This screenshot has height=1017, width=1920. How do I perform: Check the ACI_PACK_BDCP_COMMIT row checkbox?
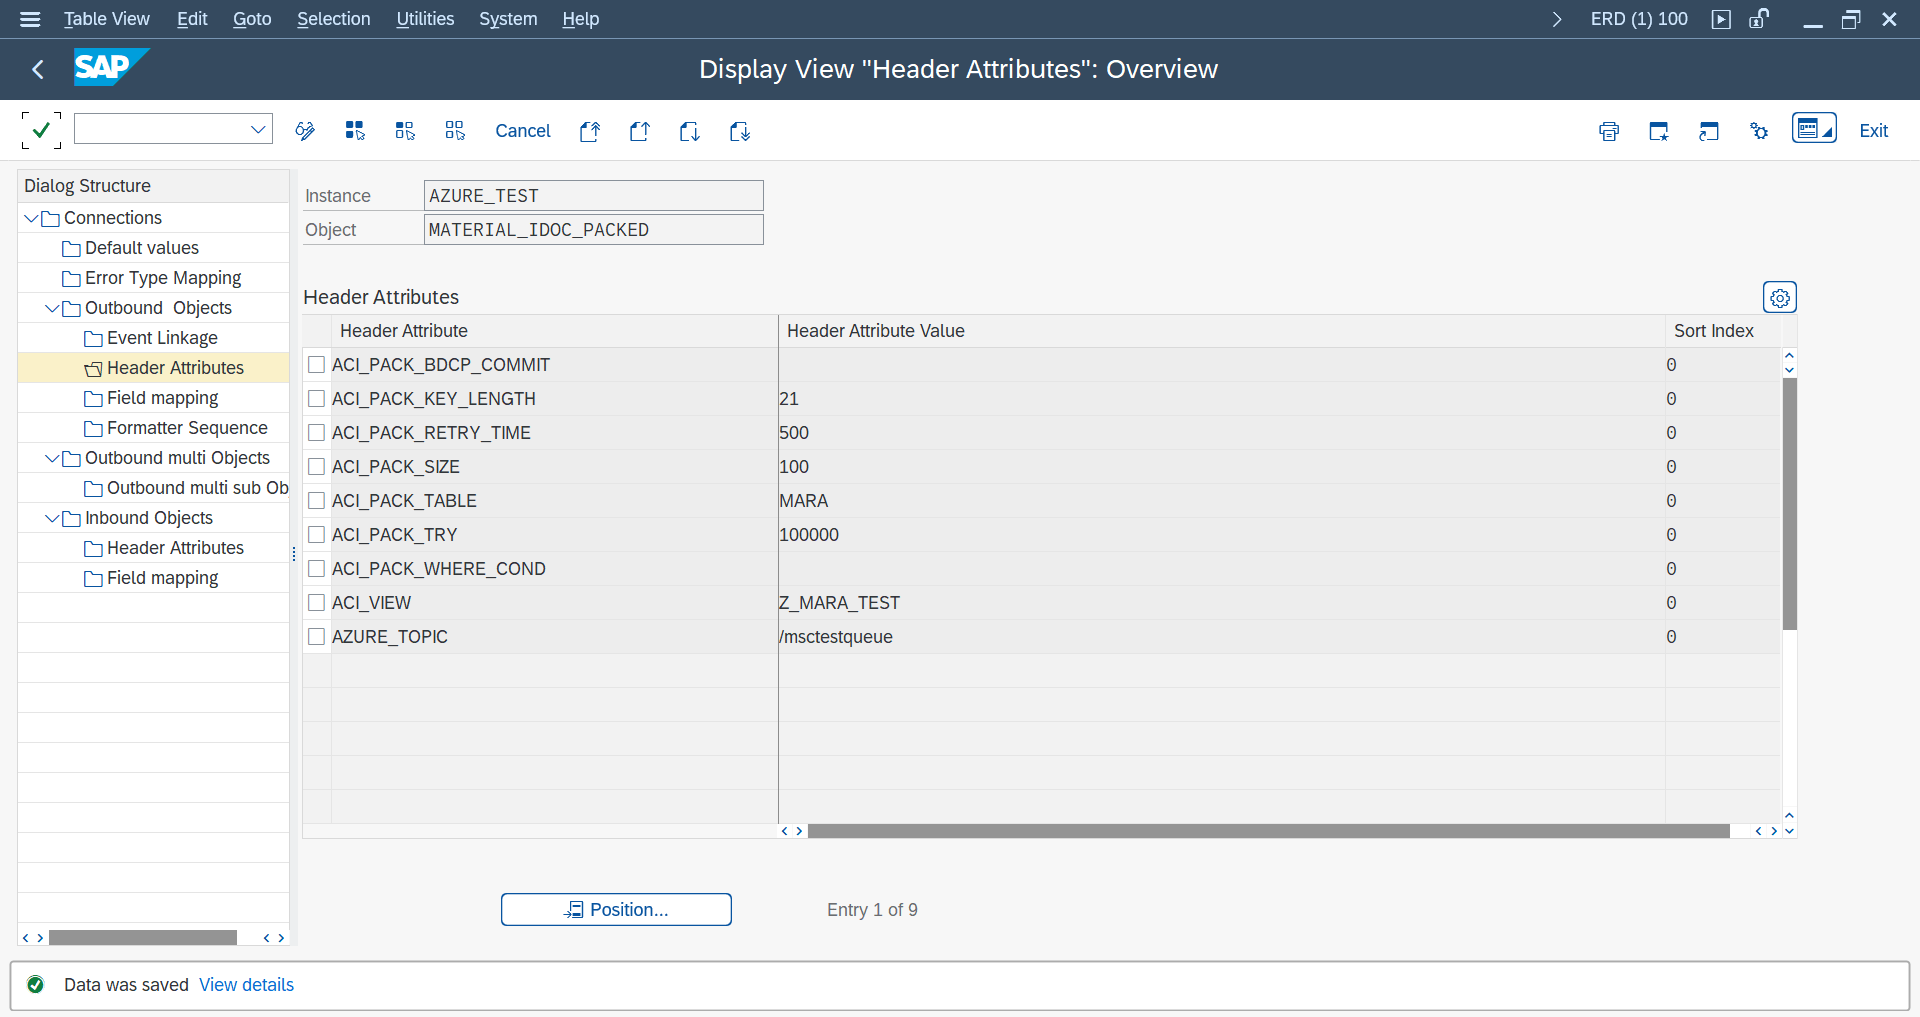pyautogui.click(x=317, y=364)
